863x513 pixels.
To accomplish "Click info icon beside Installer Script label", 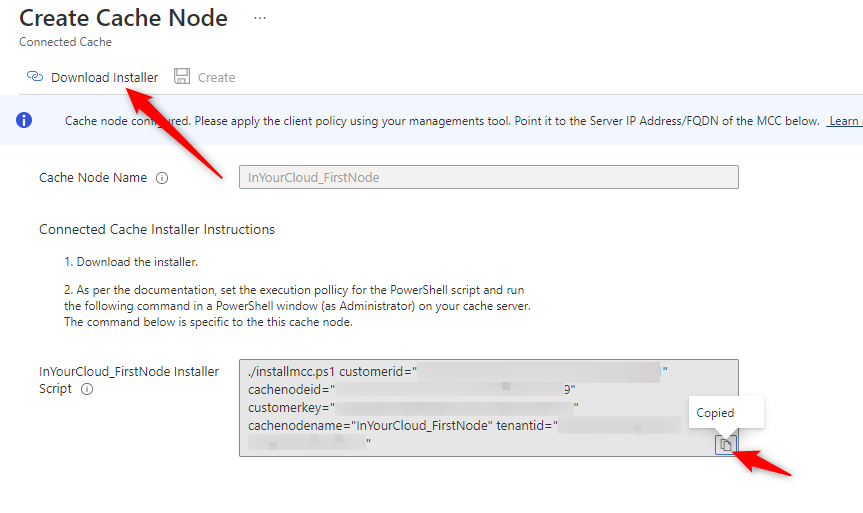I will click(87, 389).
